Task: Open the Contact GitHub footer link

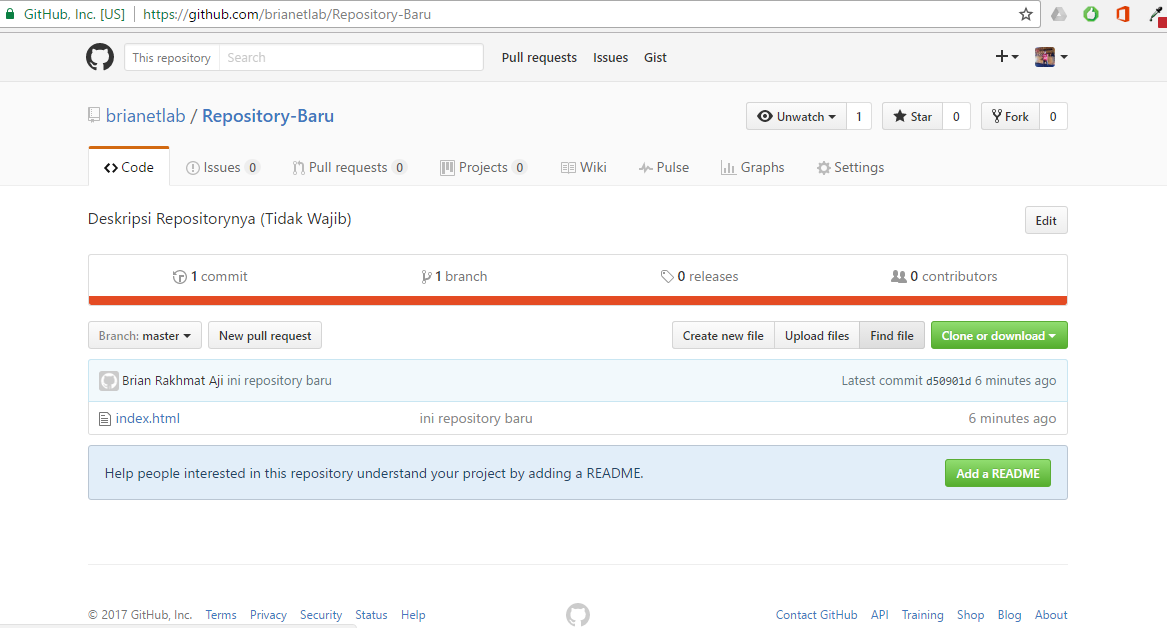Action: [x=816, y=615]
